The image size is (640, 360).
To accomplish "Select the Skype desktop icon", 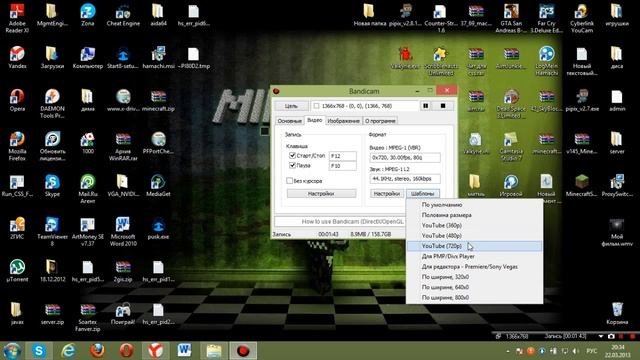I will [52, 186].
